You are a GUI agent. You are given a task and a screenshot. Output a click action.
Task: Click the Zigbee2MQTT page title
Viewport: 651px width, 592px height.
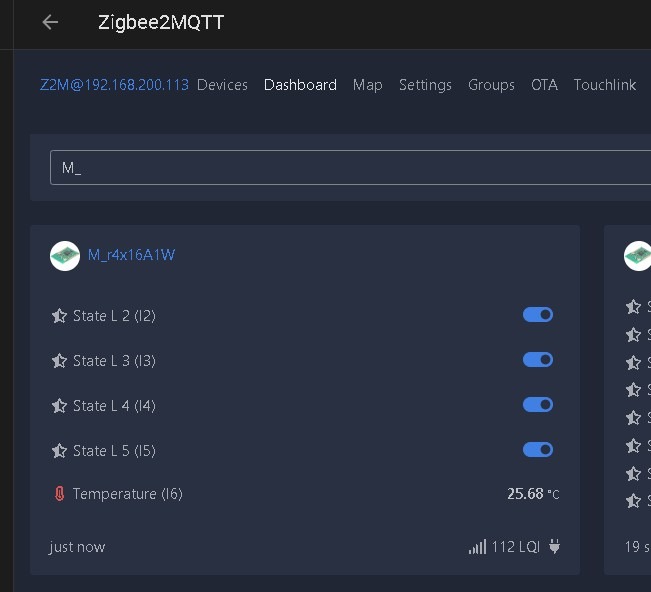[x=161, y=22]
